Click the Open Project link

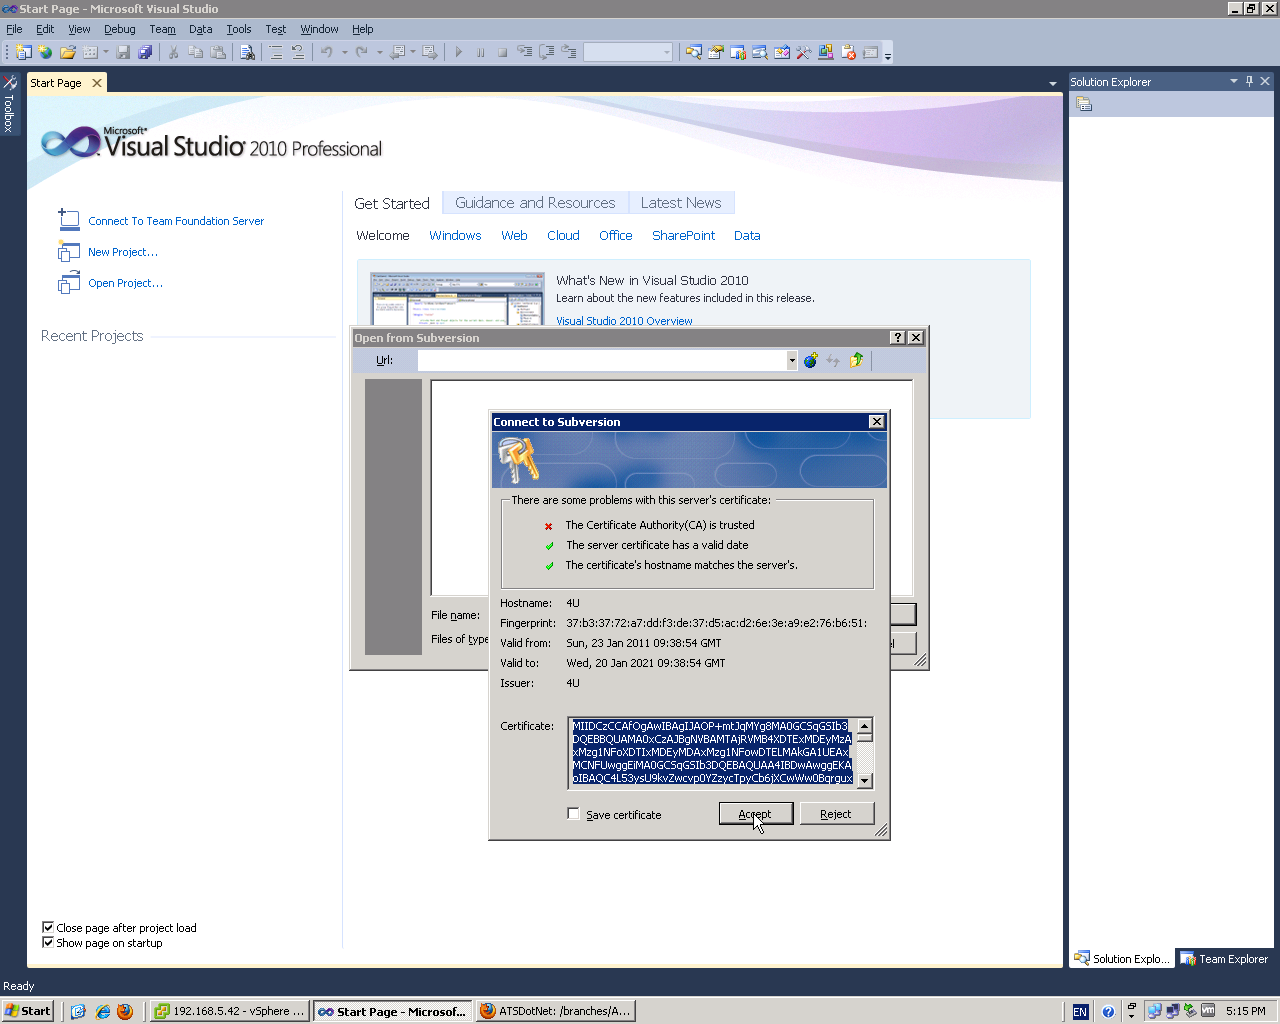click(125, 283)
